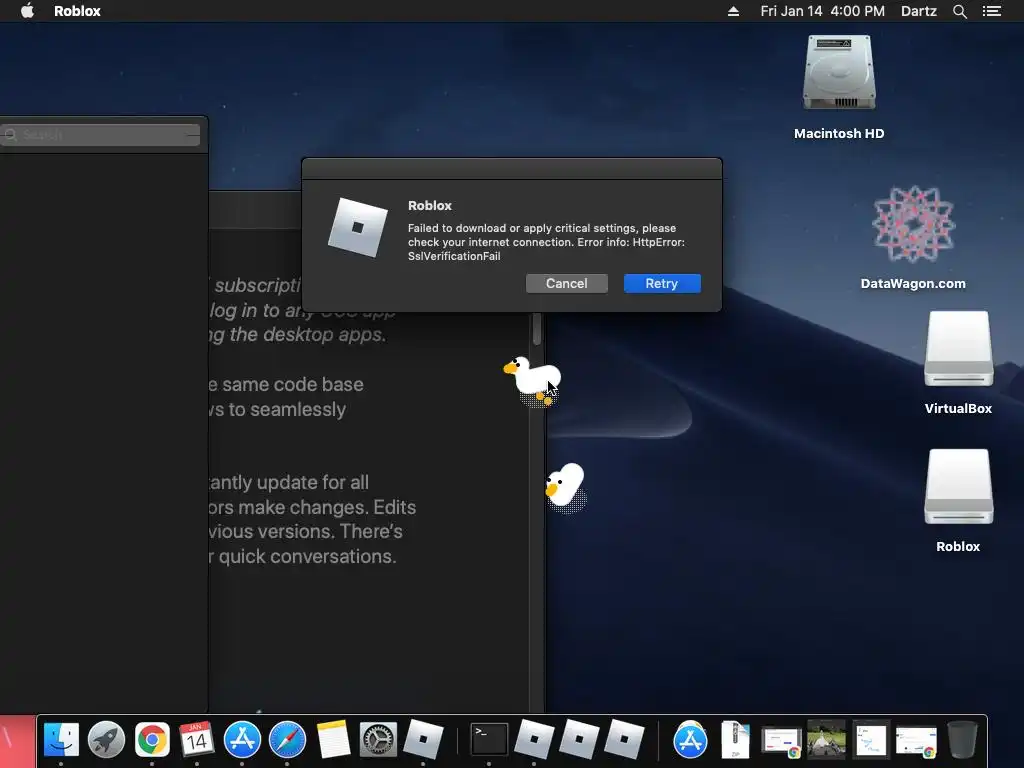This screenshot has width=1024, height=768.
Task: Open App Store icon beside Calendar
Action: coord(242,740)
